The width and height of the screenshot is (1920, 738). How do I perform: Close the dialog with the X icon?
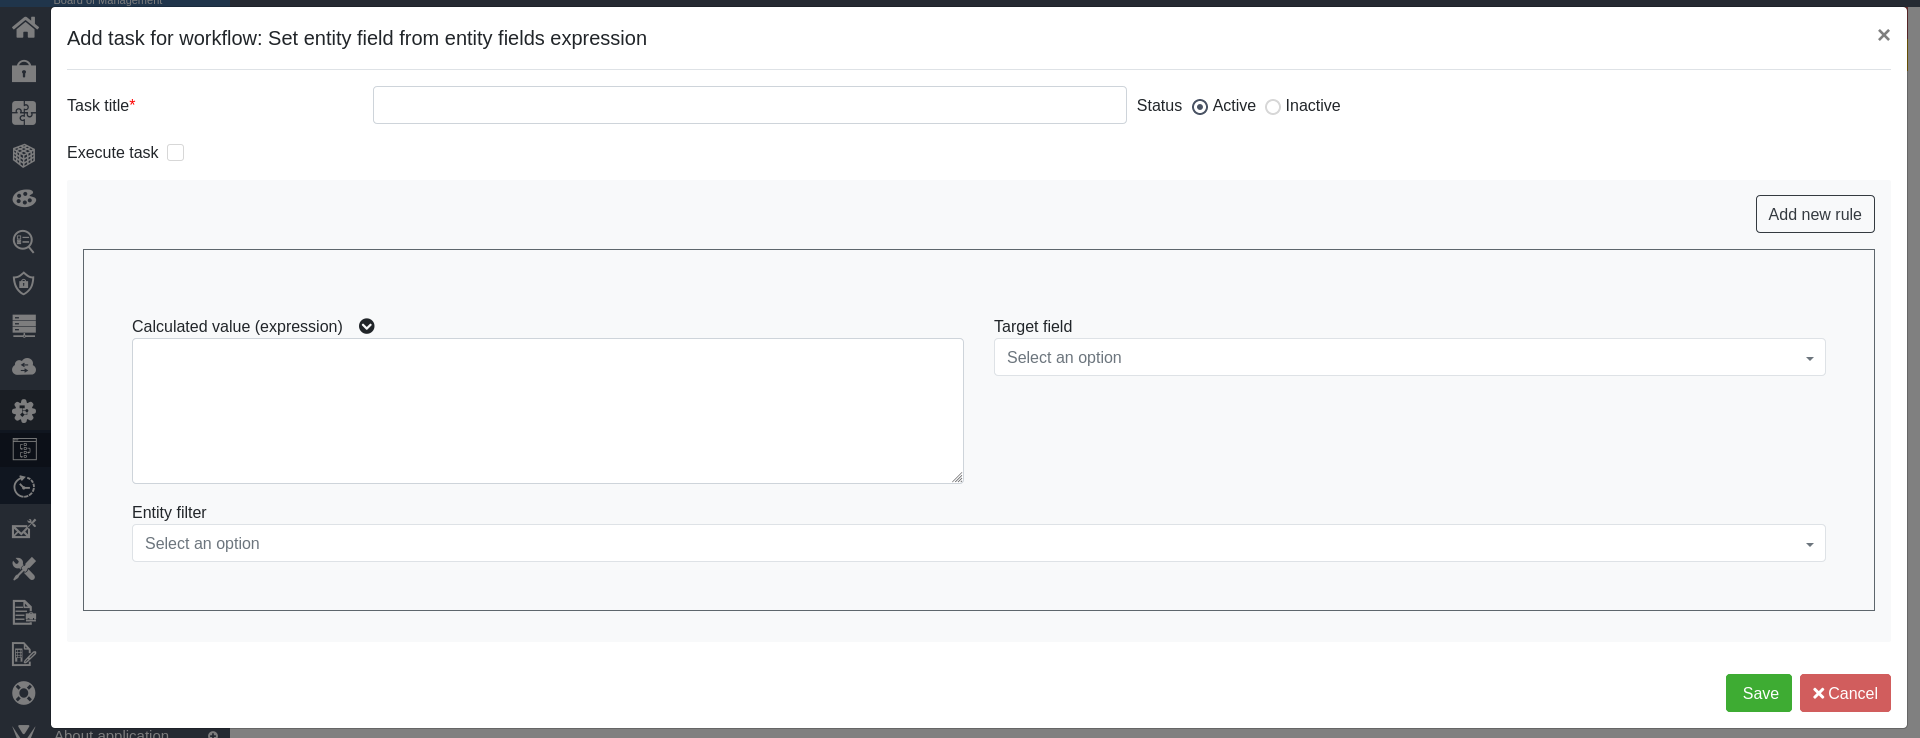coord(1884,35)
